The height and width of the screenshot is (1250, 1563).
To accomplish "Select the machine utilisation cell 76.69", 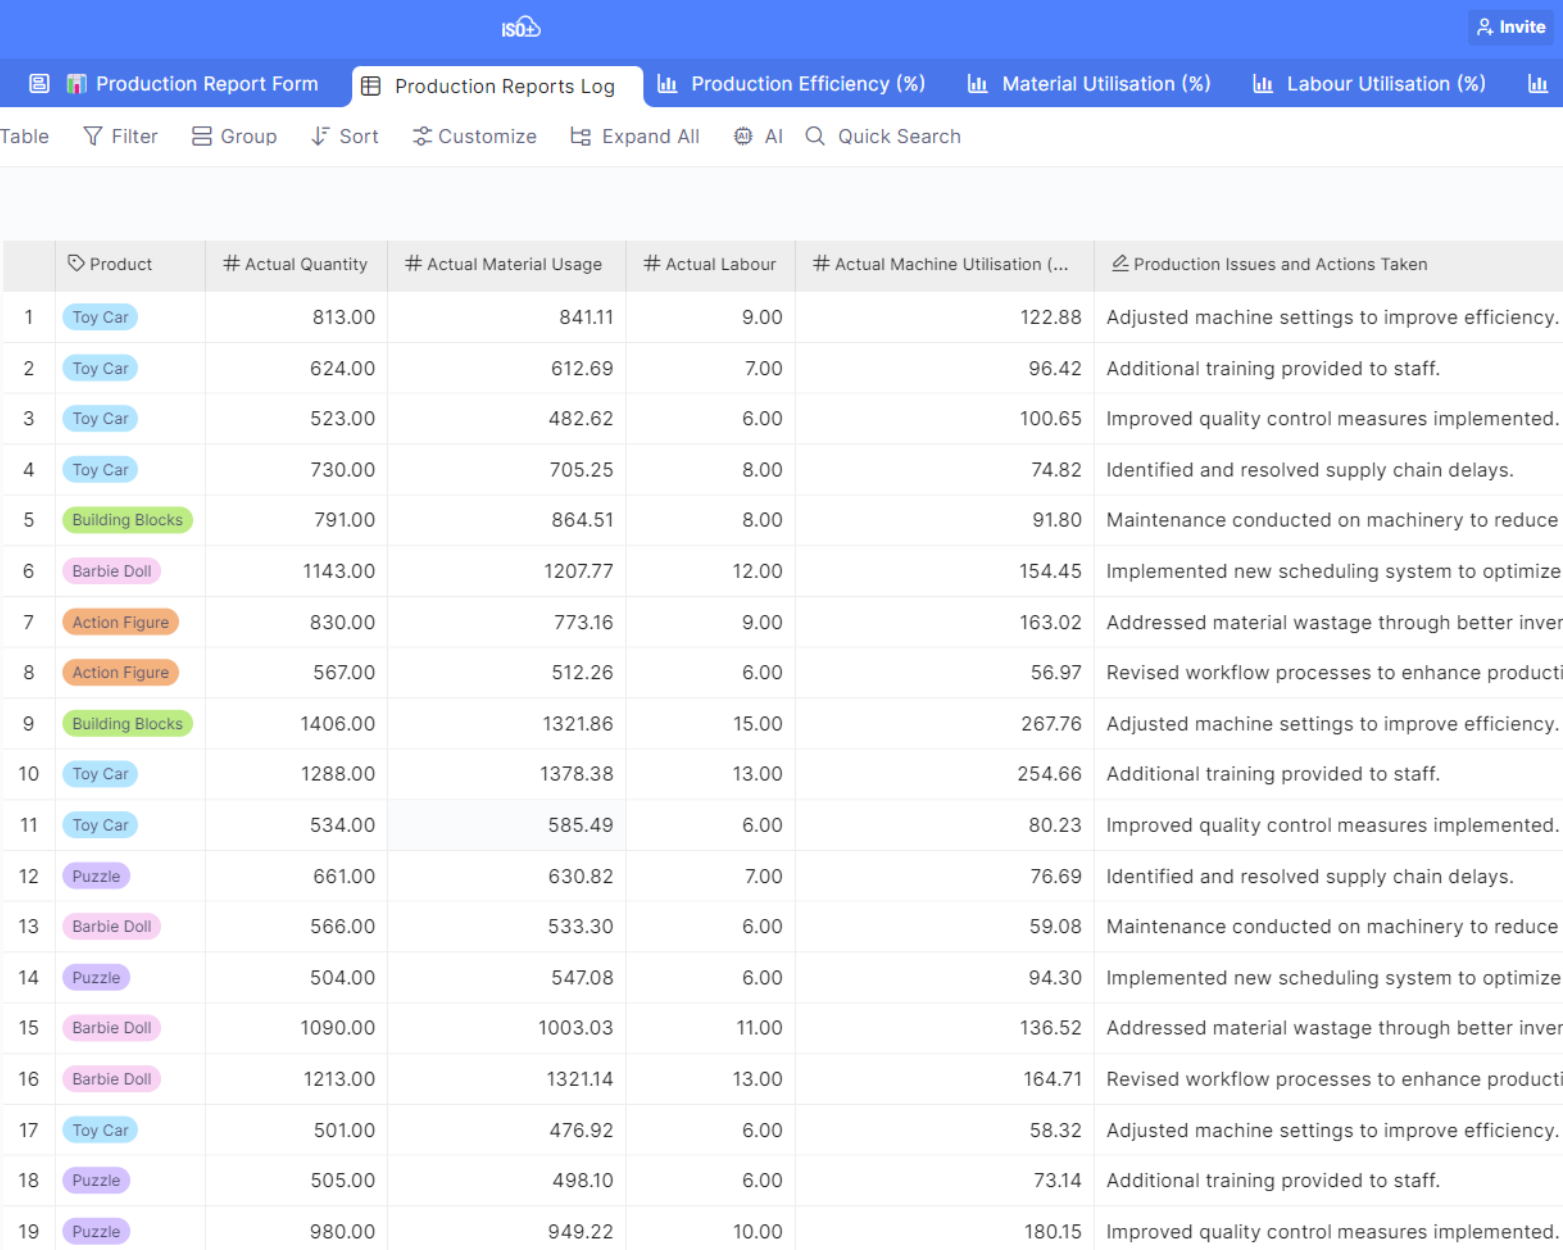I will click(944, 876).
